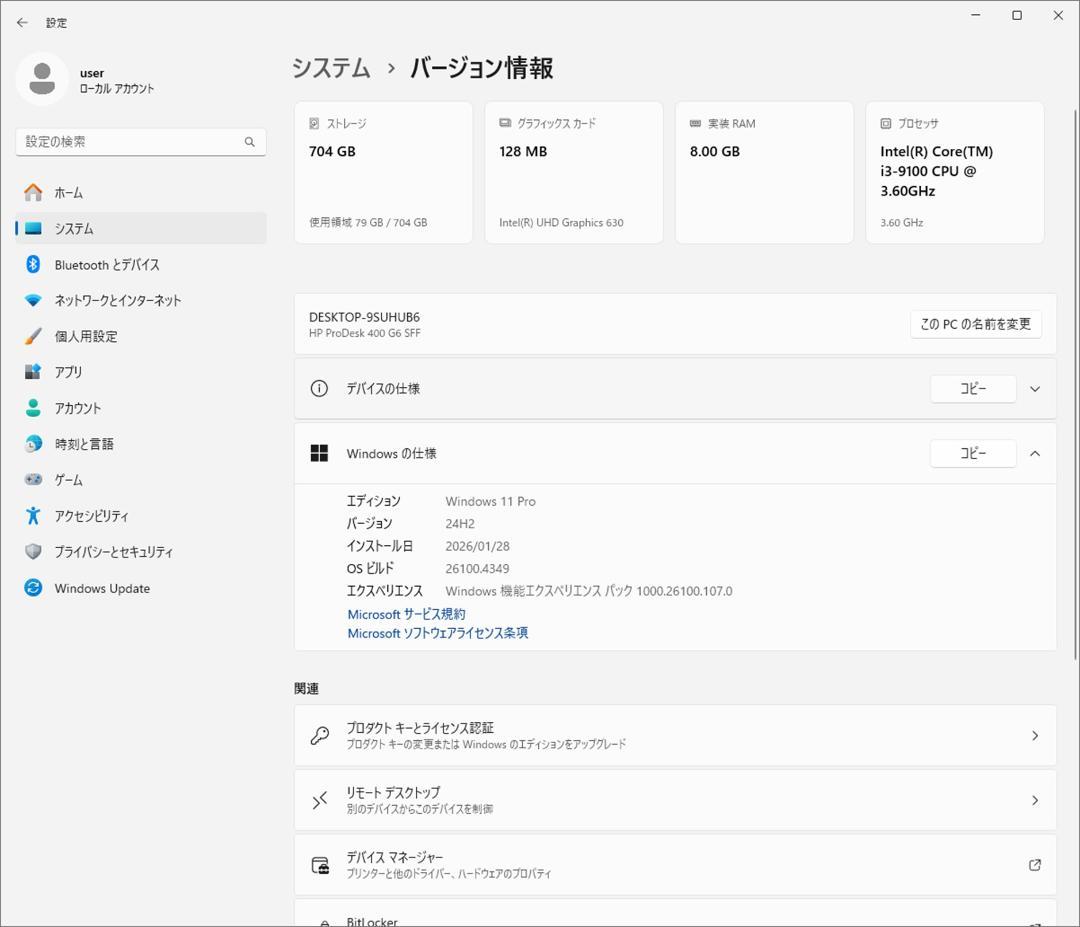Click the search magnifier icon
The height and width of the screenshot is (927, 1080).
tap(249, 142)
